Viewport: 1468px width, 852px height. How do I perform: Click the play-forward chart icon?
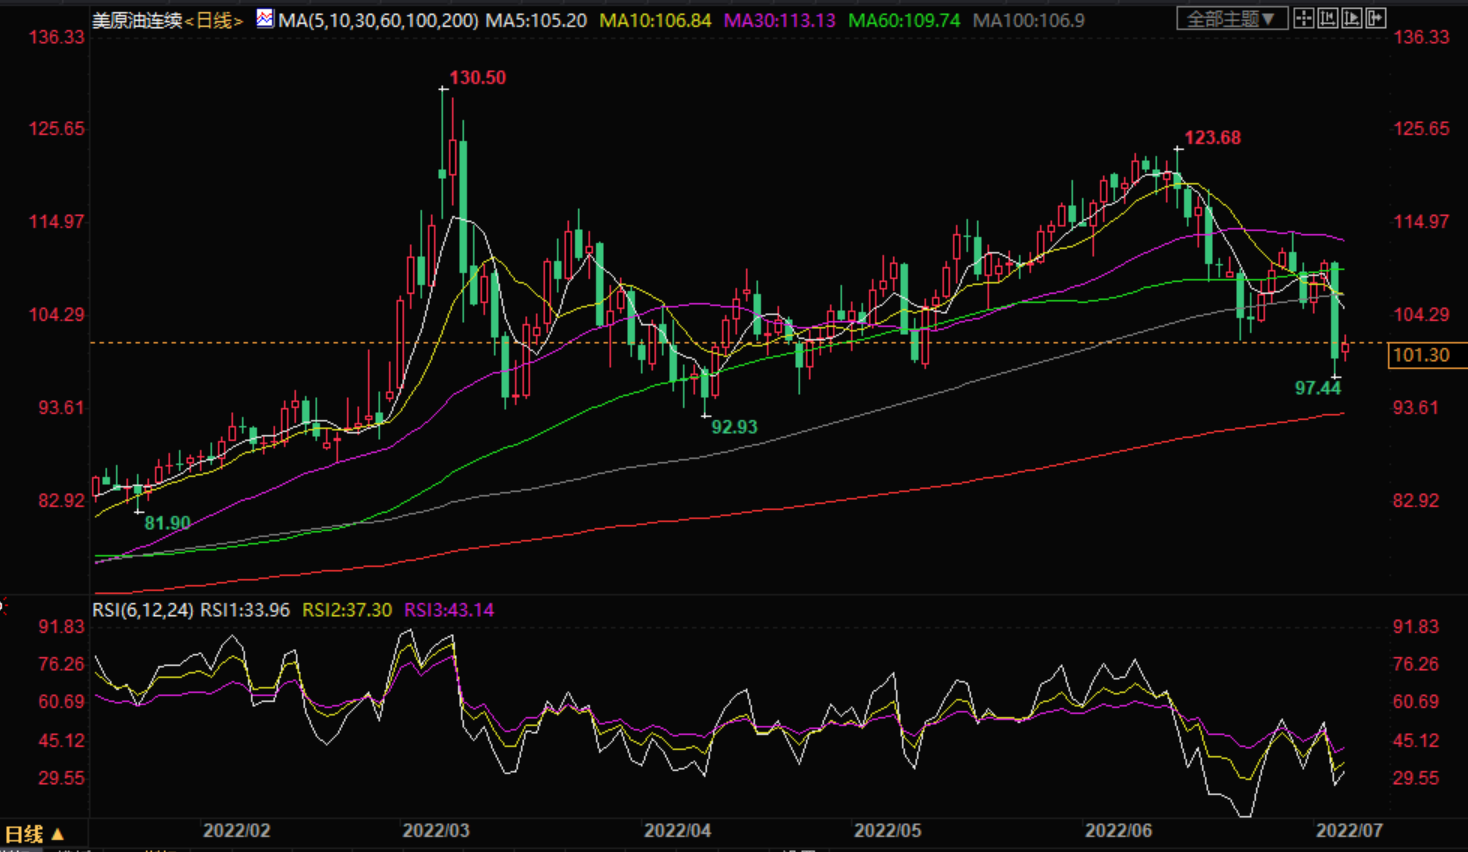(x=1351, y=18)
